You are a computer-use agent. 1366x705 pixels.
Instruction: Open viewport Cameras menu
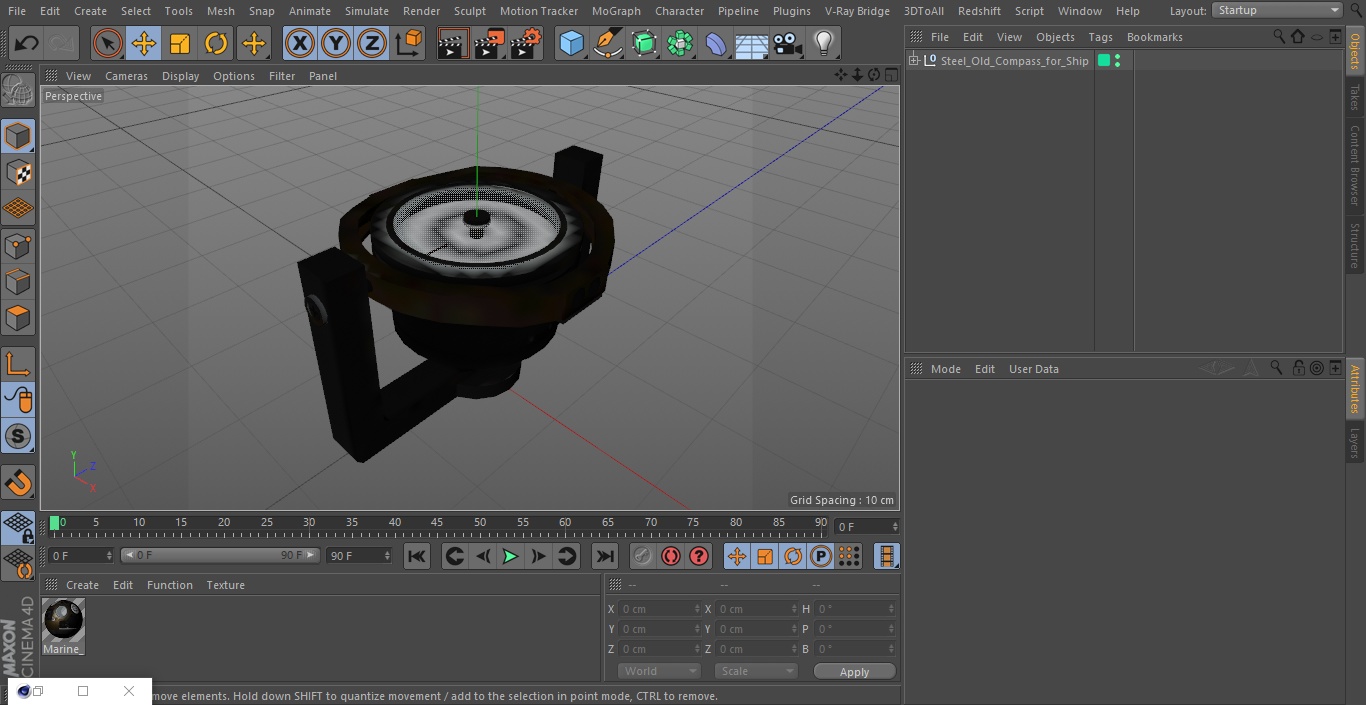click(x=126, y=76)
